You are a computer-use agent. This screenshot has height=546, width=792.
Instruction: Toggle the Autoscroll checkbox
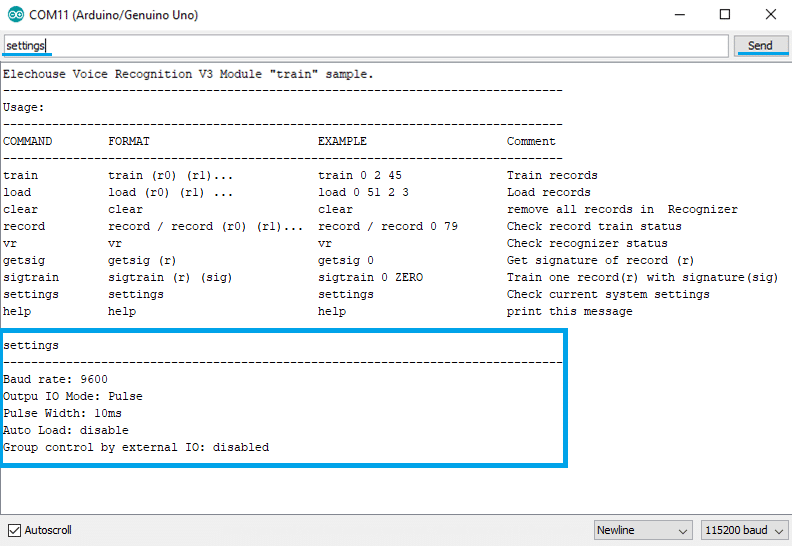point(15,530)
